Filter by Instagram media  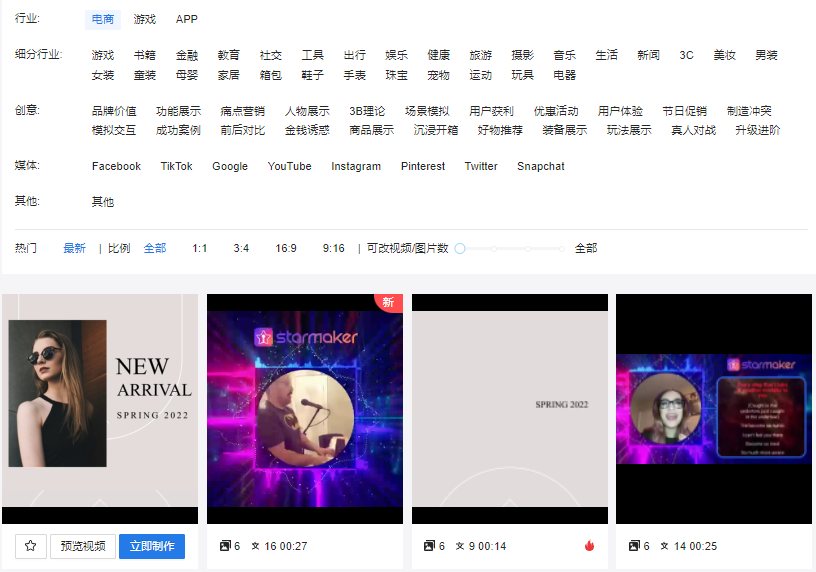[356, 167]
